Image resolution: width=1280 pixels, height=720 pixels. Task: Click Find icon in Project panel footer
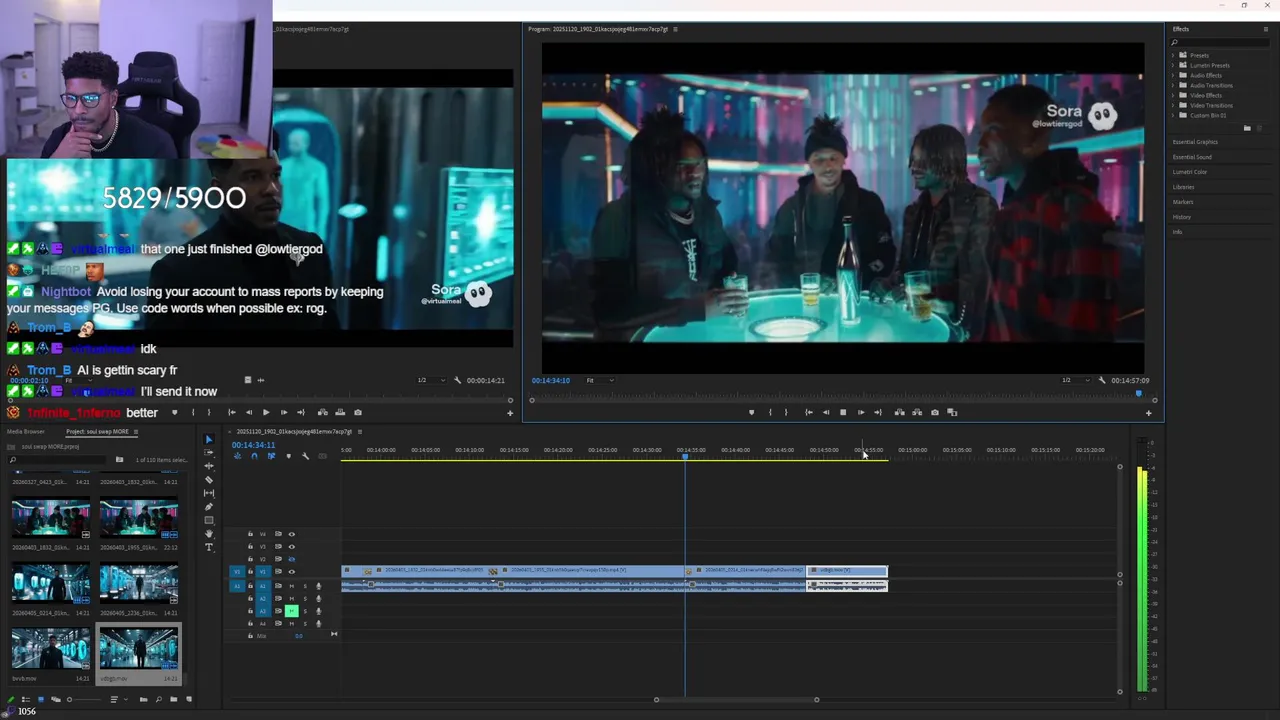[159, 699]
